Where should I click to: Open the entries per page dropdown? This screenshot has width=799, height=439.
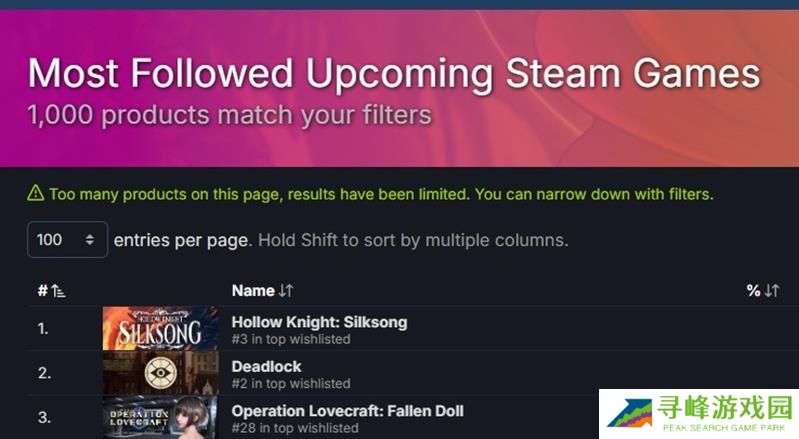pyautogui.click(x=67, y=239)
